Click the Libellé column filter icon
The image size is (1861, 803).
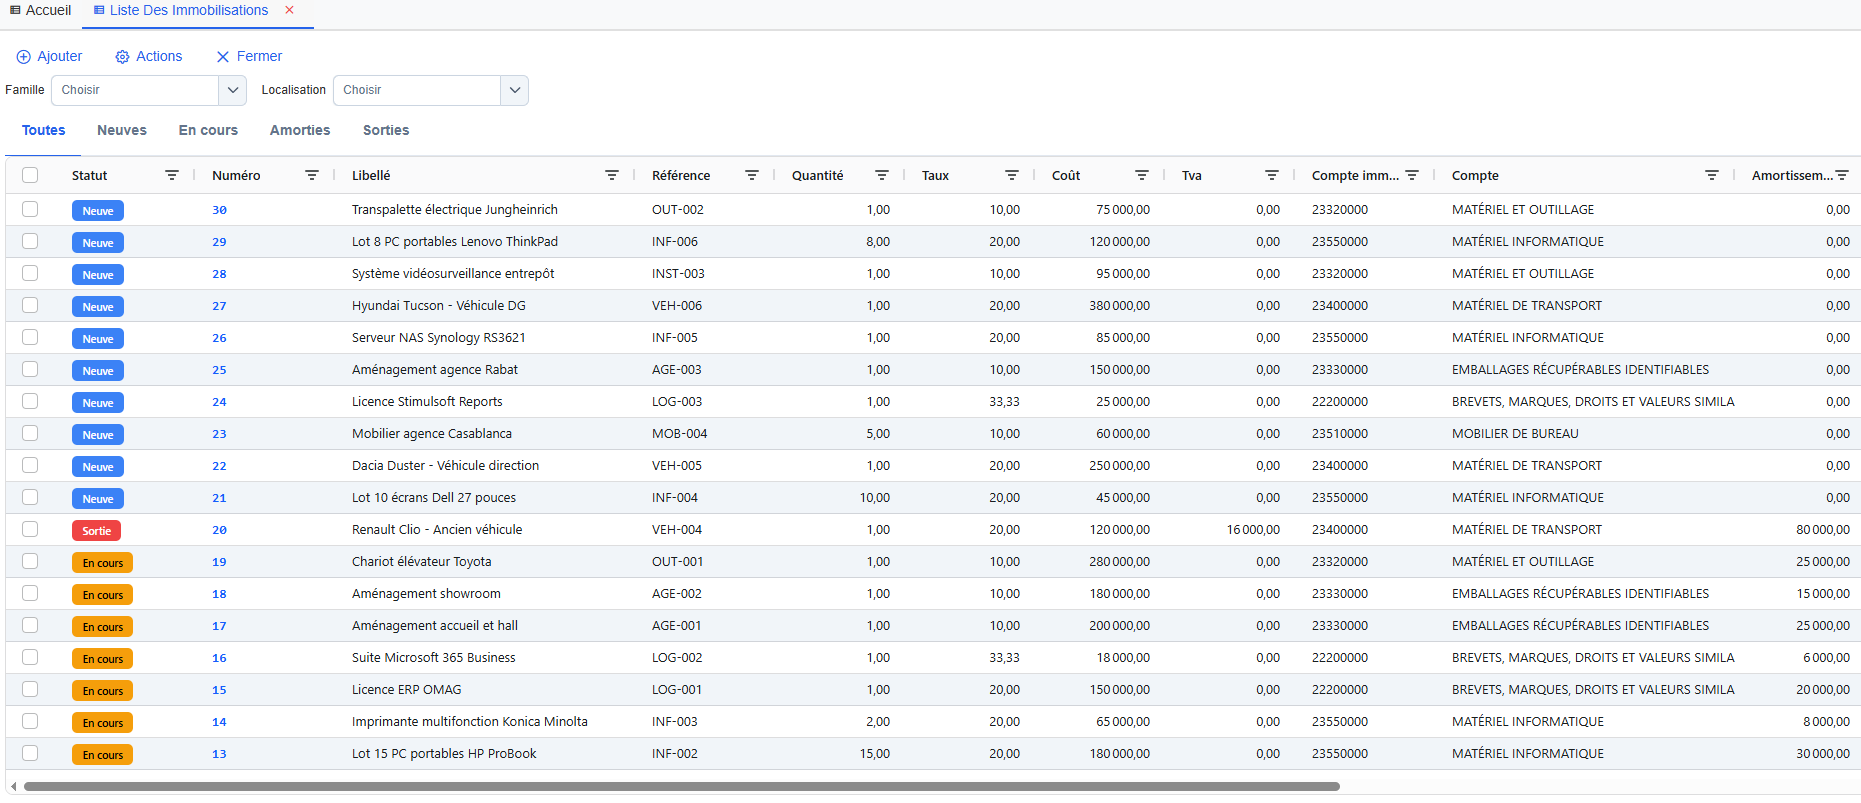612,175
